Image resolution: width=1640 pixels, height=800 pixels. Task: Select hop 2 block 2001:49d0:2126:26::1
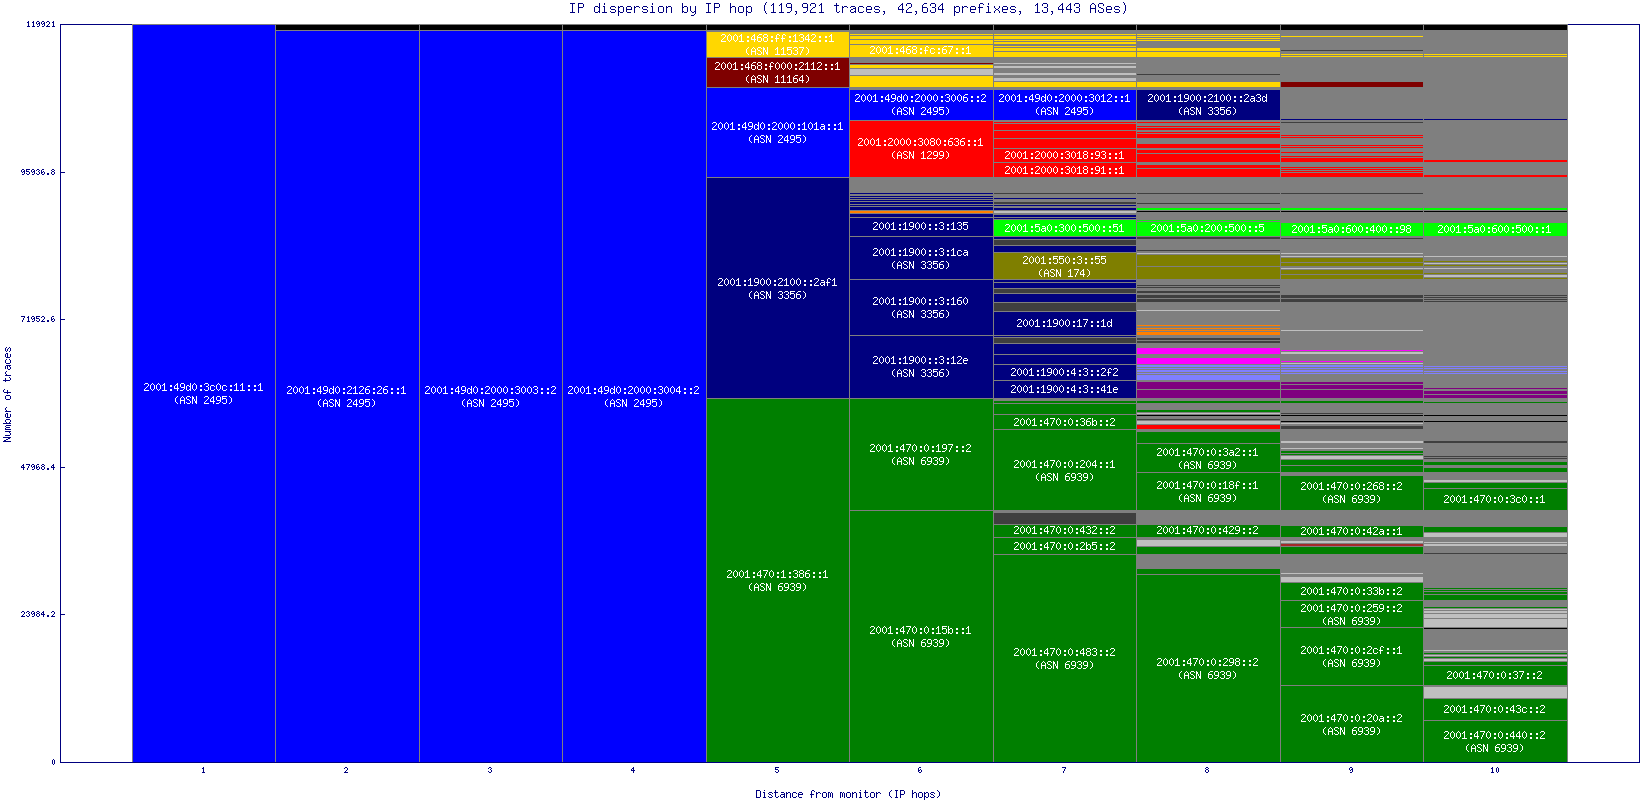pyautogui.click(x=347, y=396)
